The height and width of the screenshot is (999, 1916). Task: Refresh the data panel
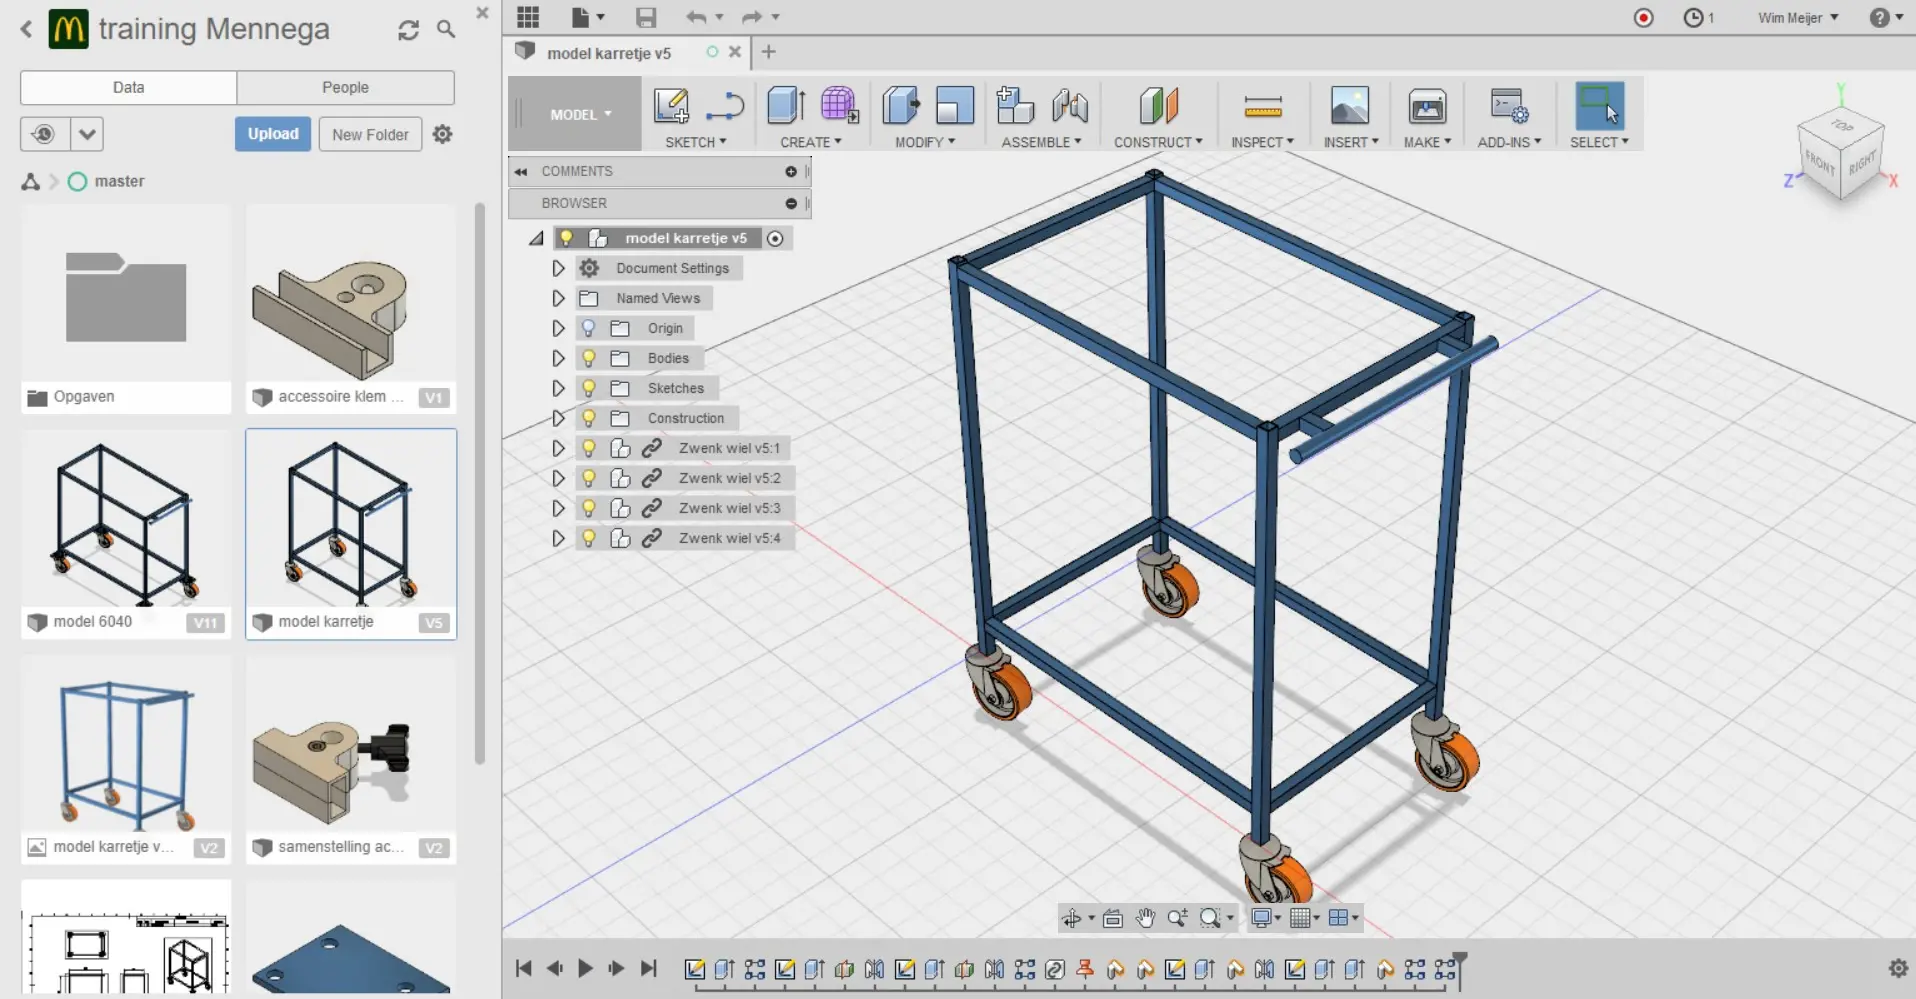click(x=408, y=30)
